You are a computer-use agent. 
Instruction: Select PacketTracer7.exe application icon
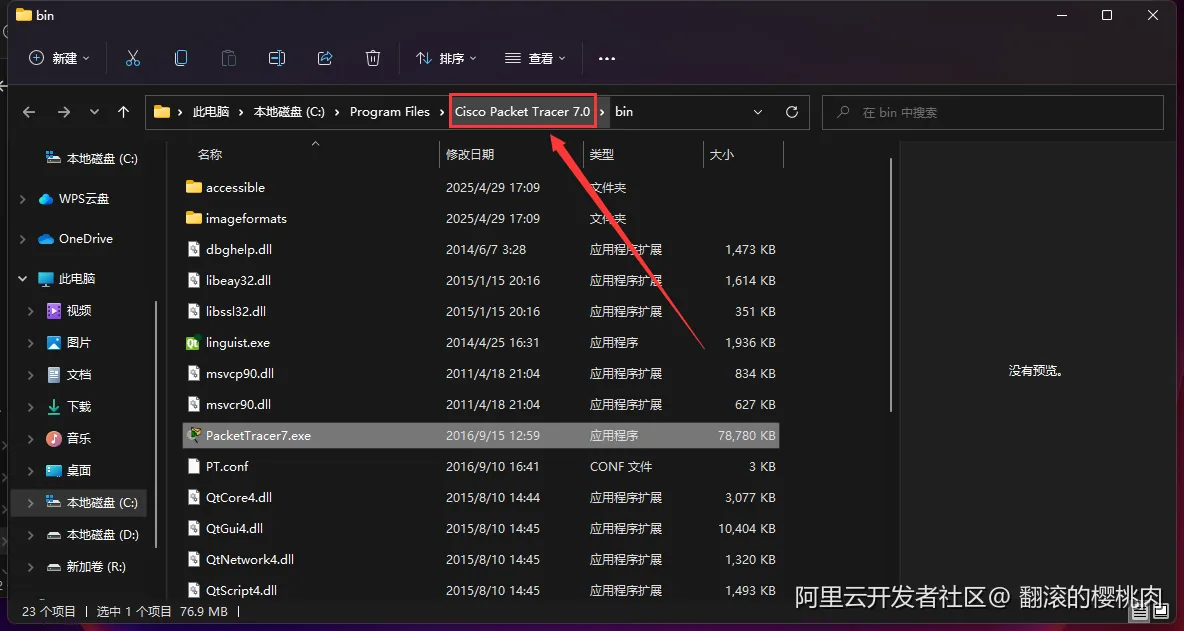tap(194, 435)
